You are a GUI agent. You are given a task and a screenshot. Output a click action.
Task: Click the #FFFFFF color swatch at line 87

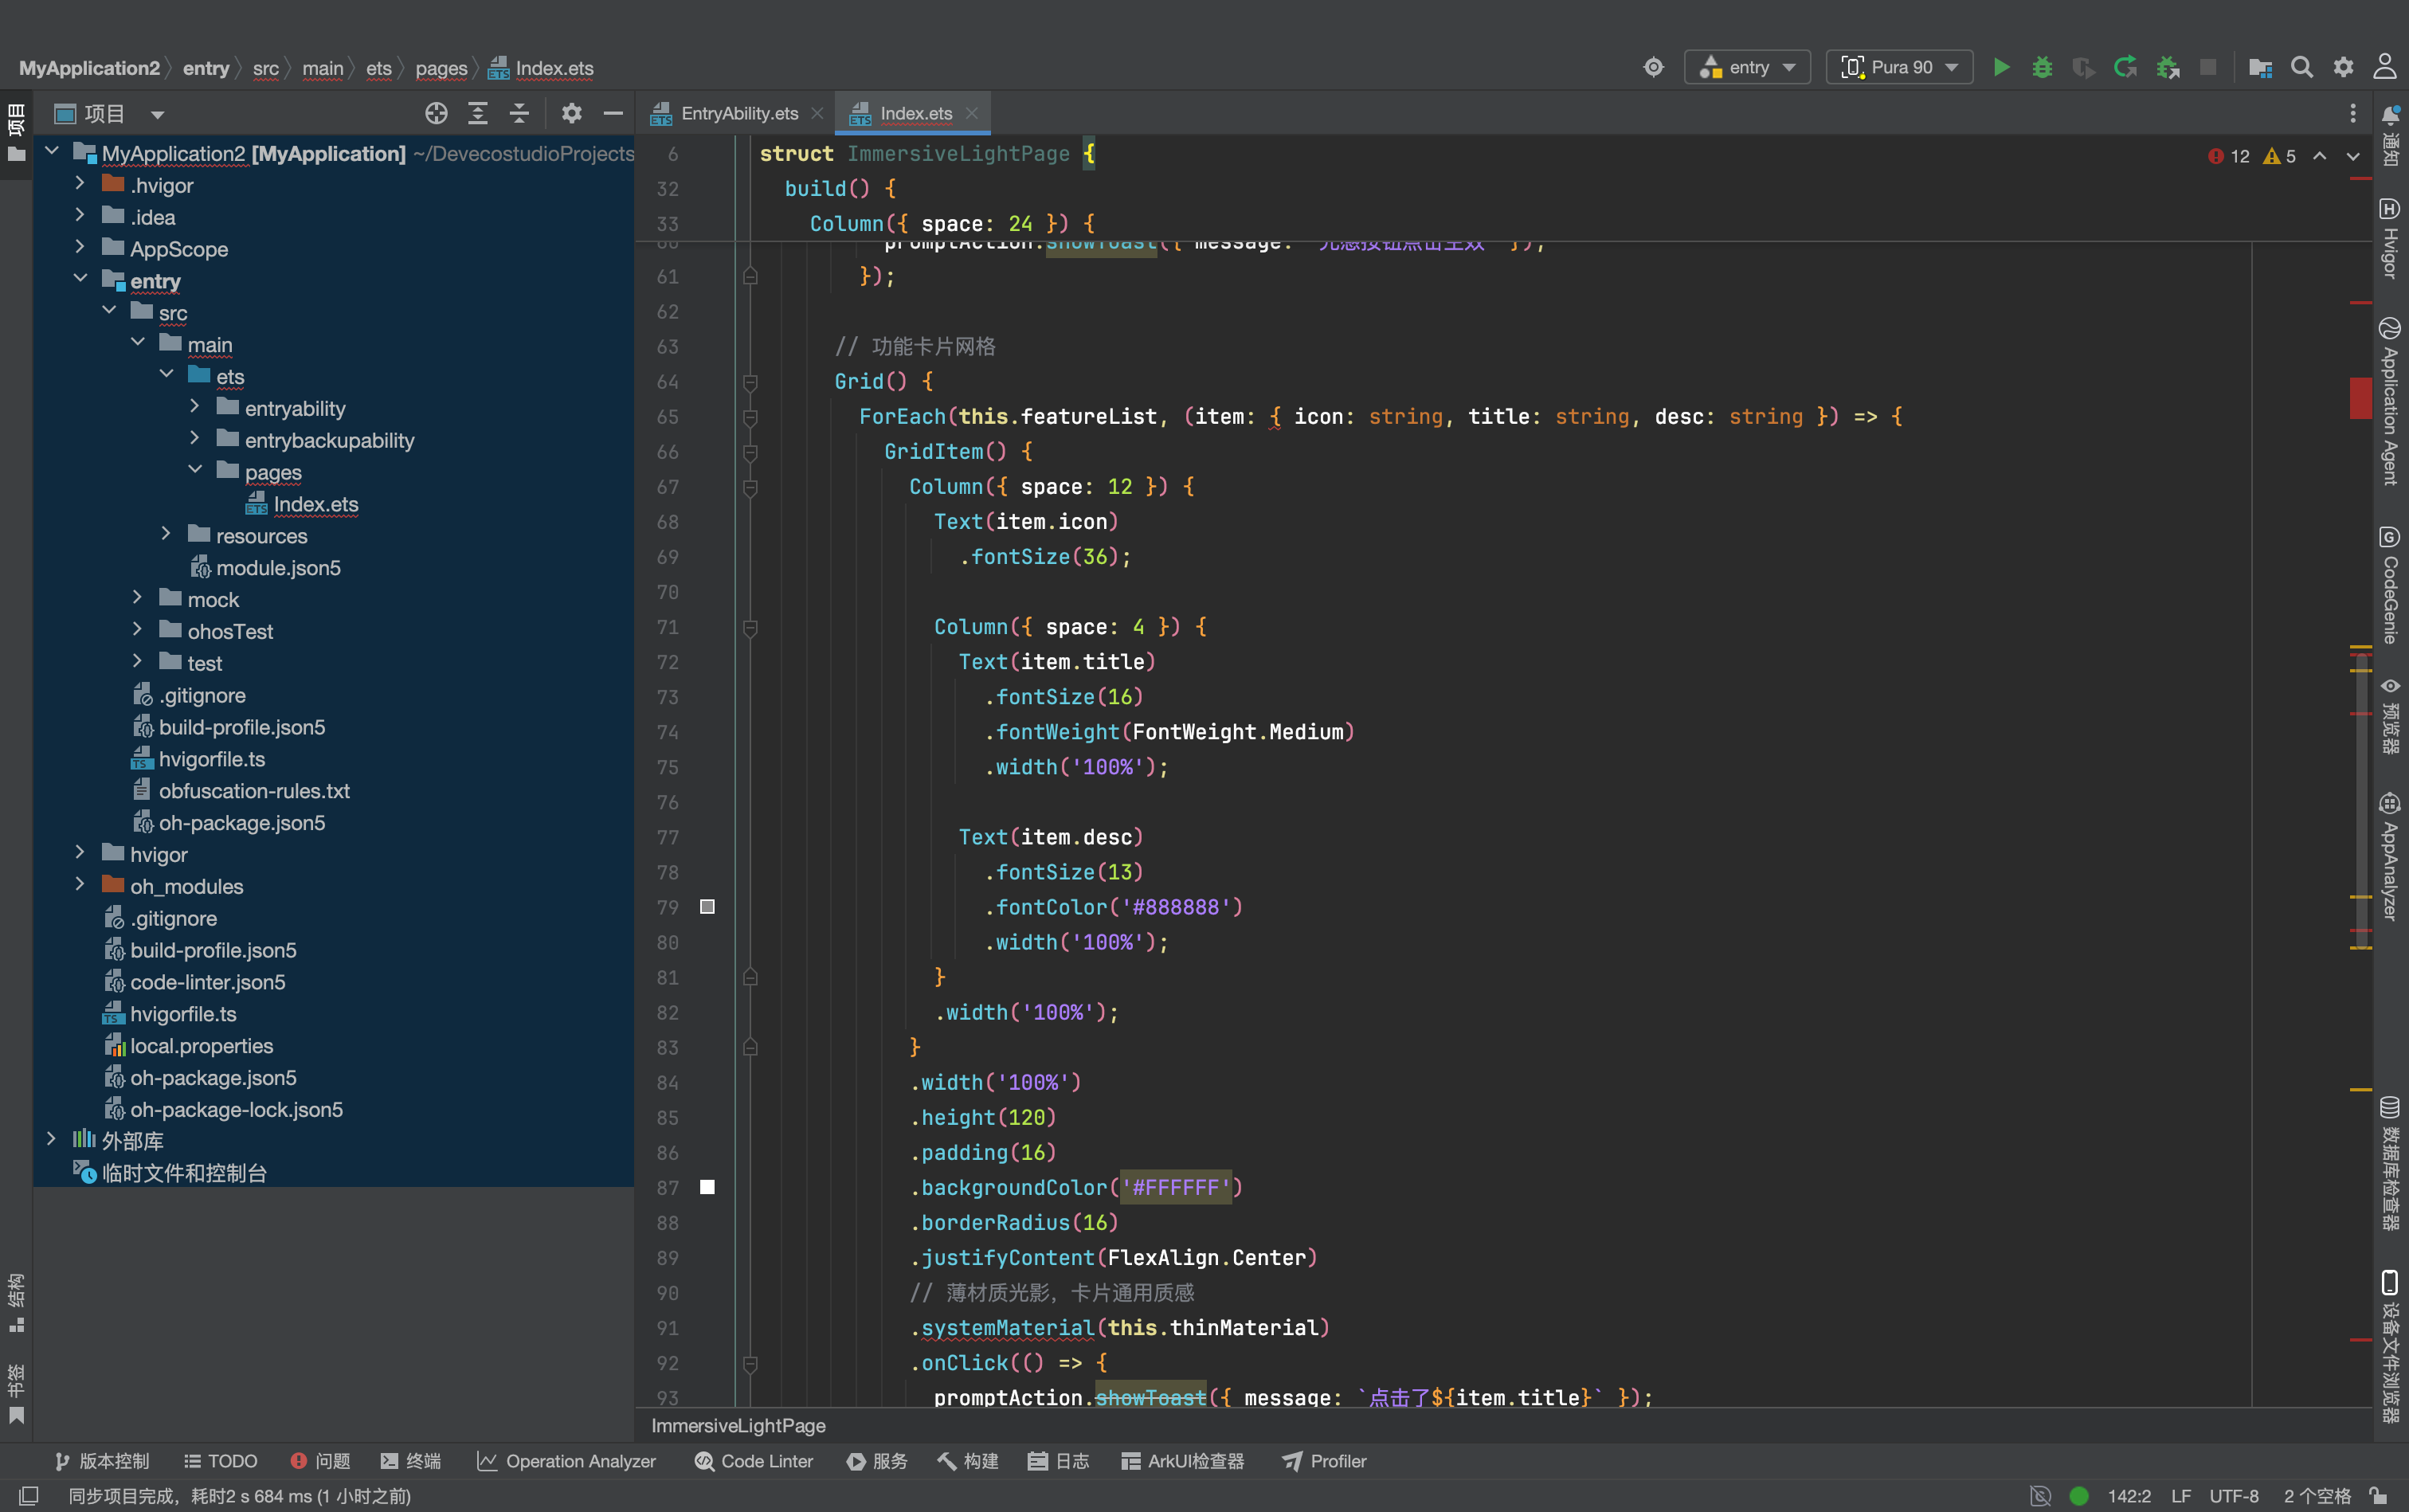tap(707, 1187)
